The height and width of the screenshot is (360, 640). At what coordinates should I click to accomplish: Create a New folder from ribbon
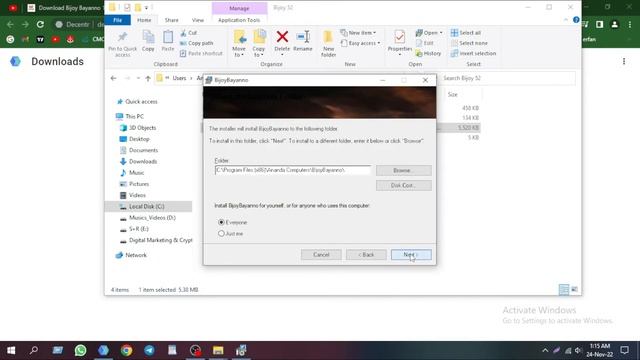coord(329,43)
